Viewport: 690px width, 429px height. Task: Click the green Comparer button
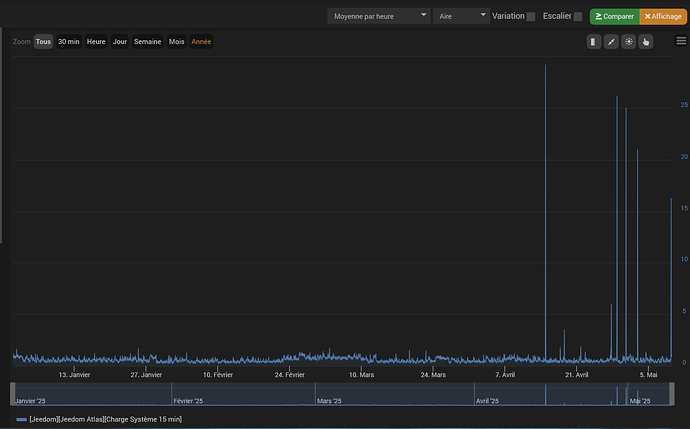click(614, 16)
